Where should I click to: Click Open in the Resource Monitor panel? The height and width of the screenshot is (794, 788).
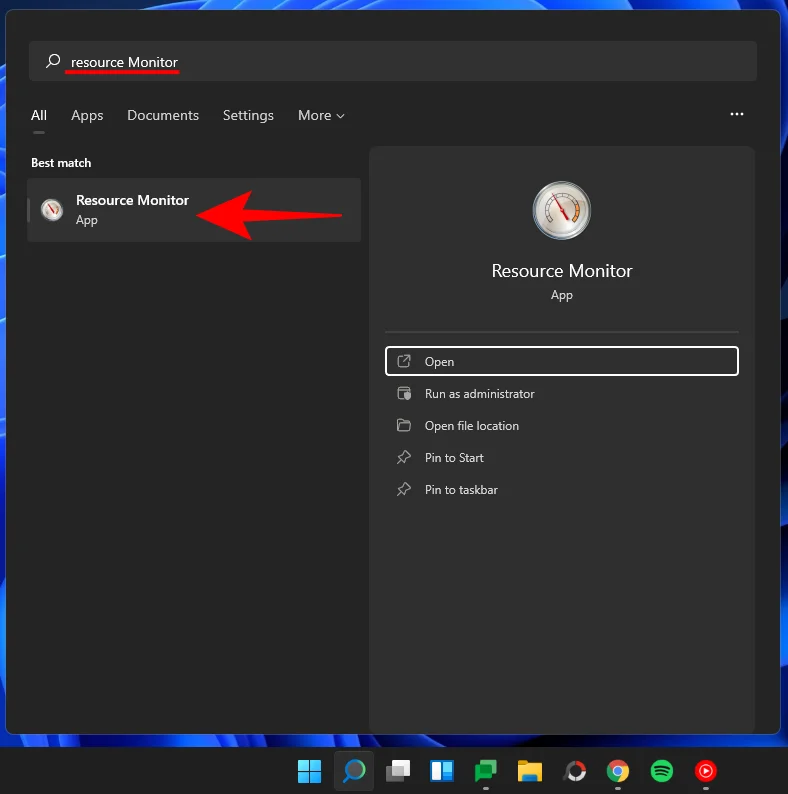tap(562, 362)
